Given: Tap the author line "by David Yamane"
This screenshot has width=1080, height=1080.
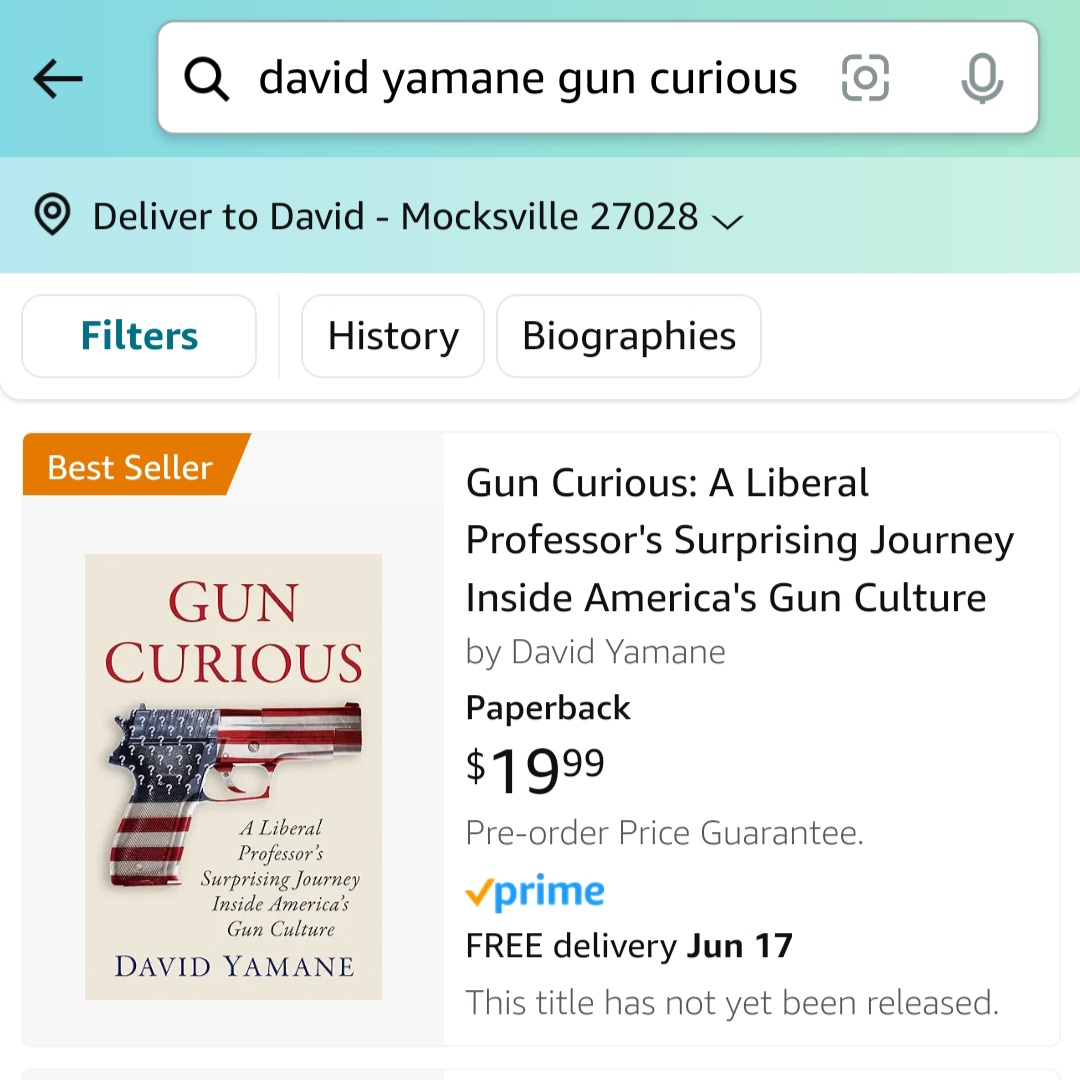Looking at the screenshot, I should pos(596,652).
